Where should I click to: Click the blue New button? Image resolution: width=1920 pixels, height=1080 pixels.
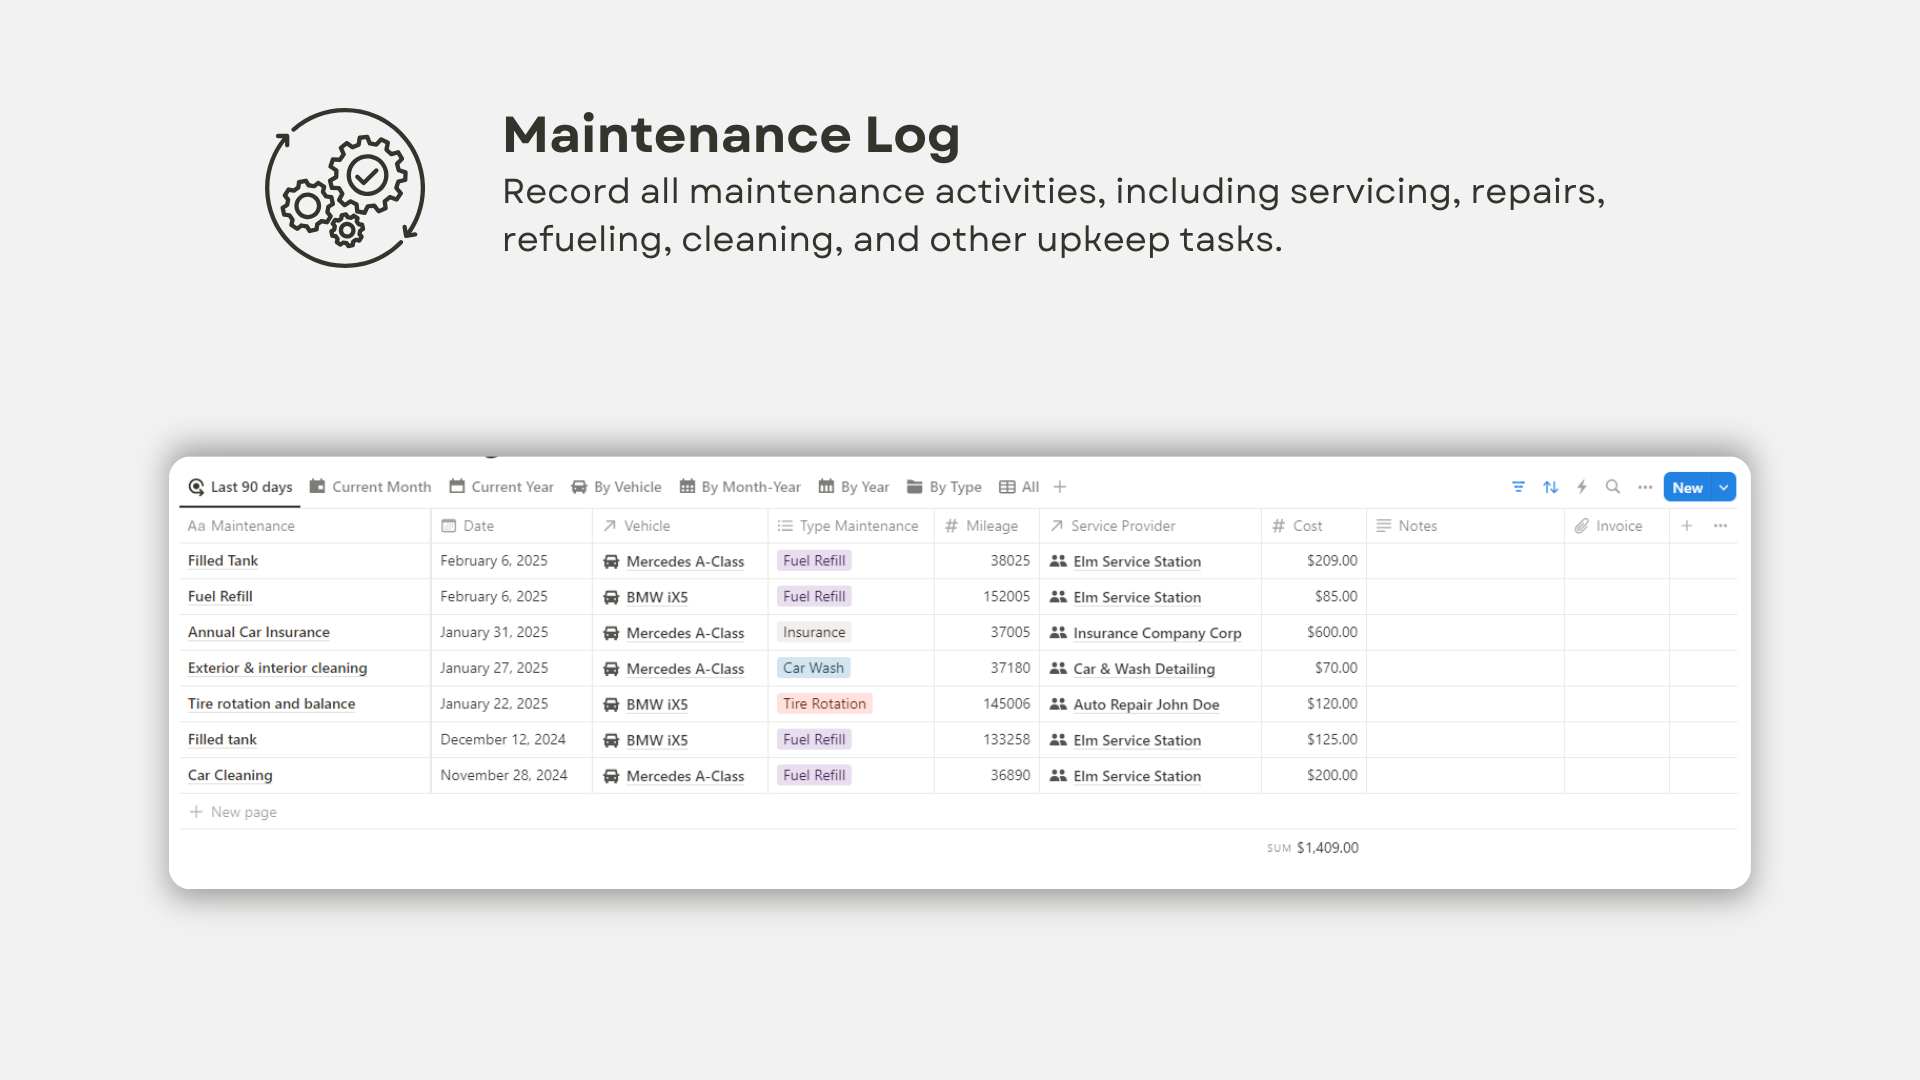coord(1688,487)
